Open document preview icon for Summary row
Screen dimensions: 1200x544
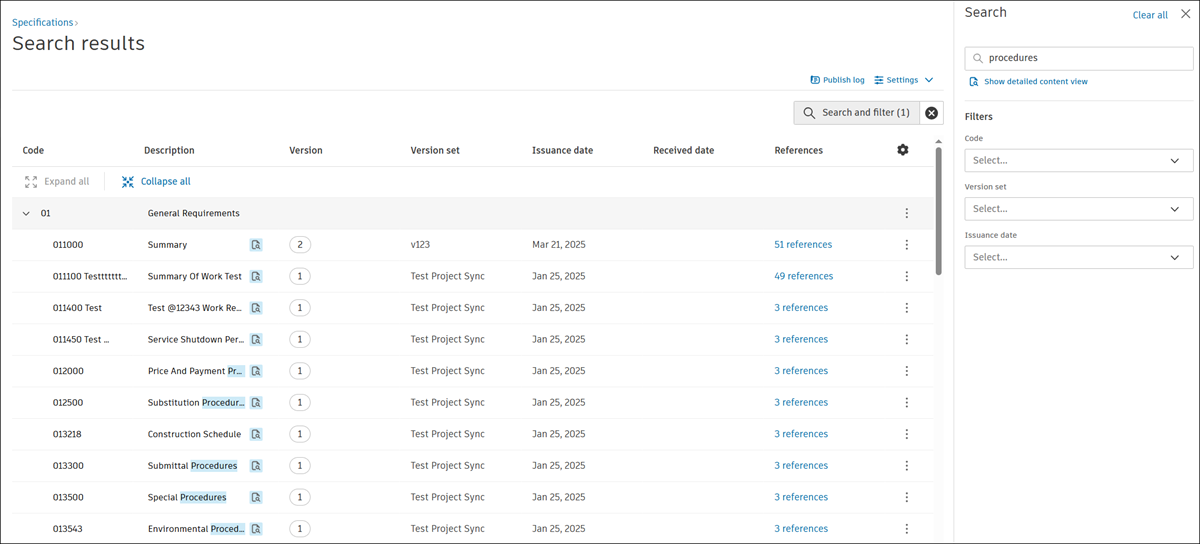[256, 245]
